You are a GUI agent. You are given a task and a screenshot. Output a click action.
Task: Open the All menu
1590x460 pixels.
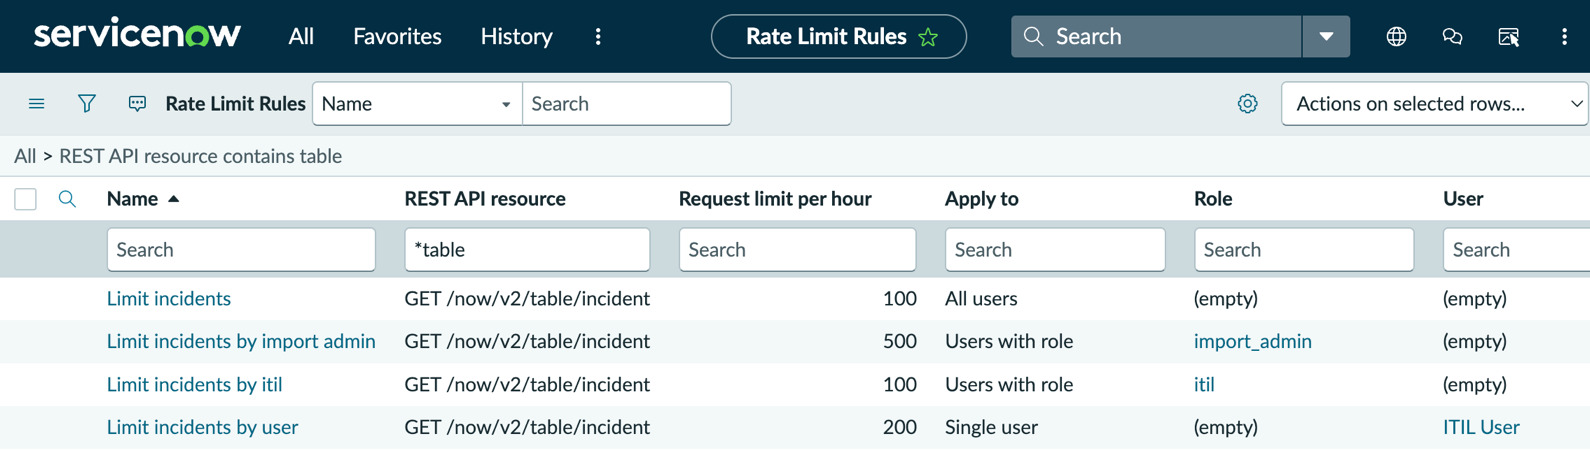point(301,37)
